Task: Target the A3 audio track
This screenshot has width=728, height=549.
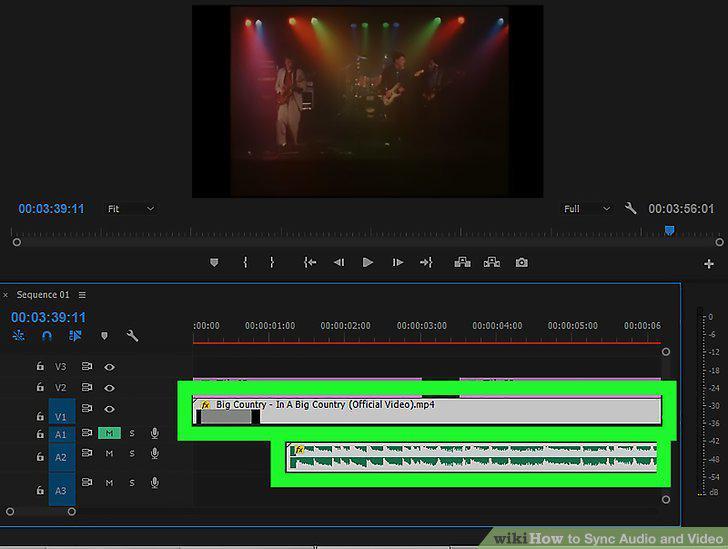Action: [x=62, y=490]
